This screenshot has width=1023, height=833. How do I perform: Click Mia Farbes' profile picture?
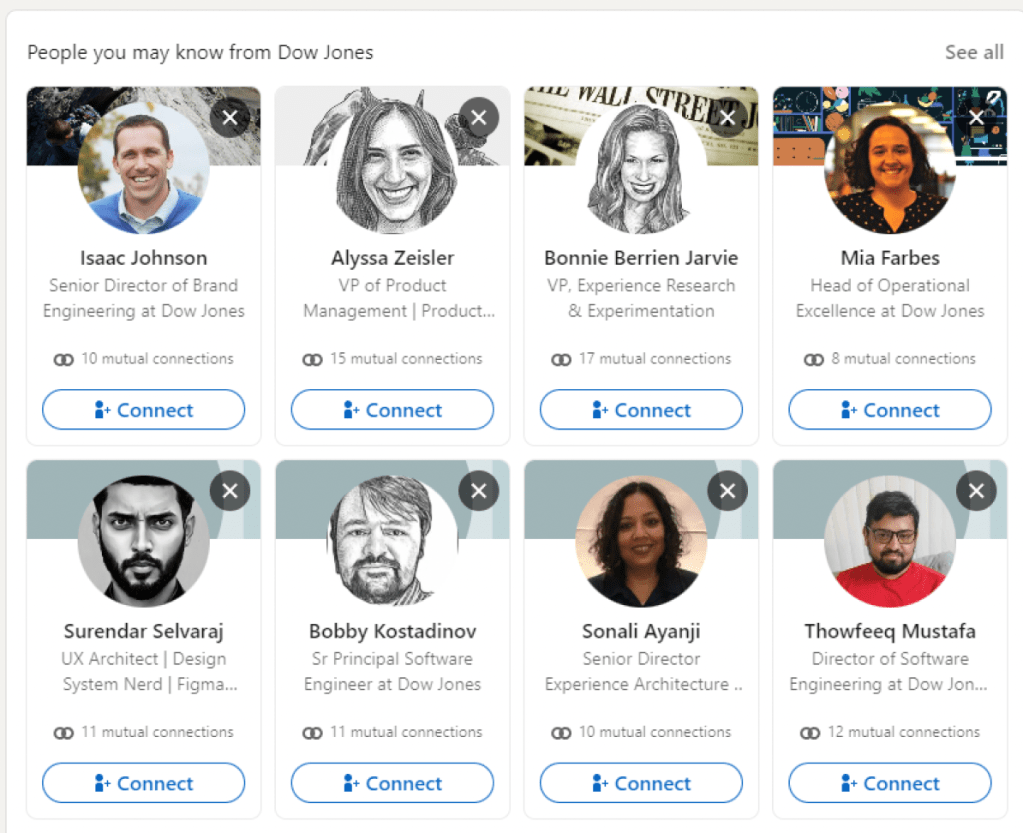pyautogui.click(x=890, y=168)
